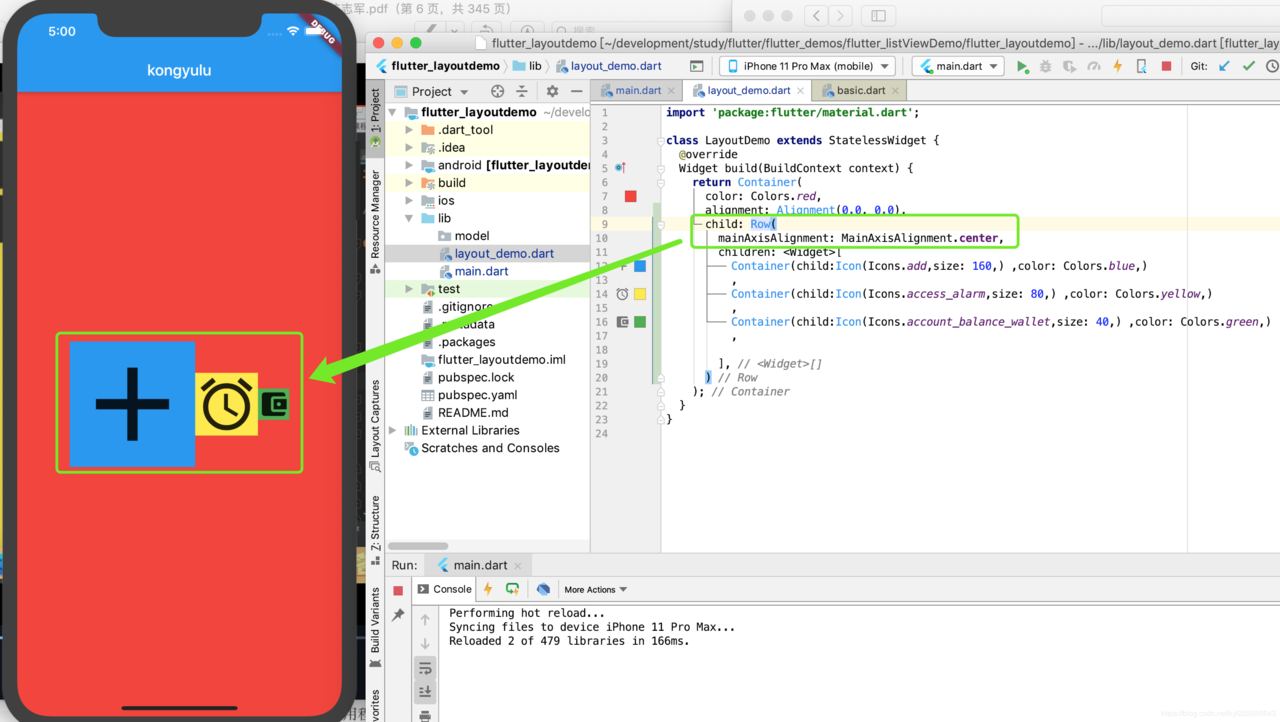
Task: Click back arrow in the window behind
Action: [x=817, y=15]
